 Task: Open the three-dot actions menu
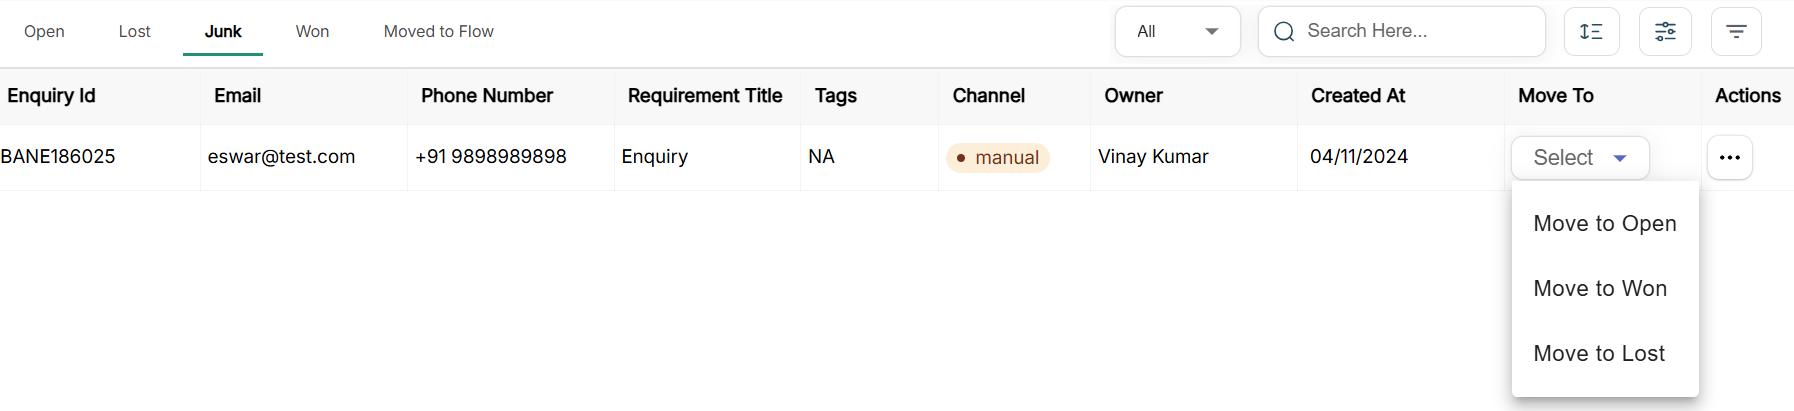coord(1730,158)
